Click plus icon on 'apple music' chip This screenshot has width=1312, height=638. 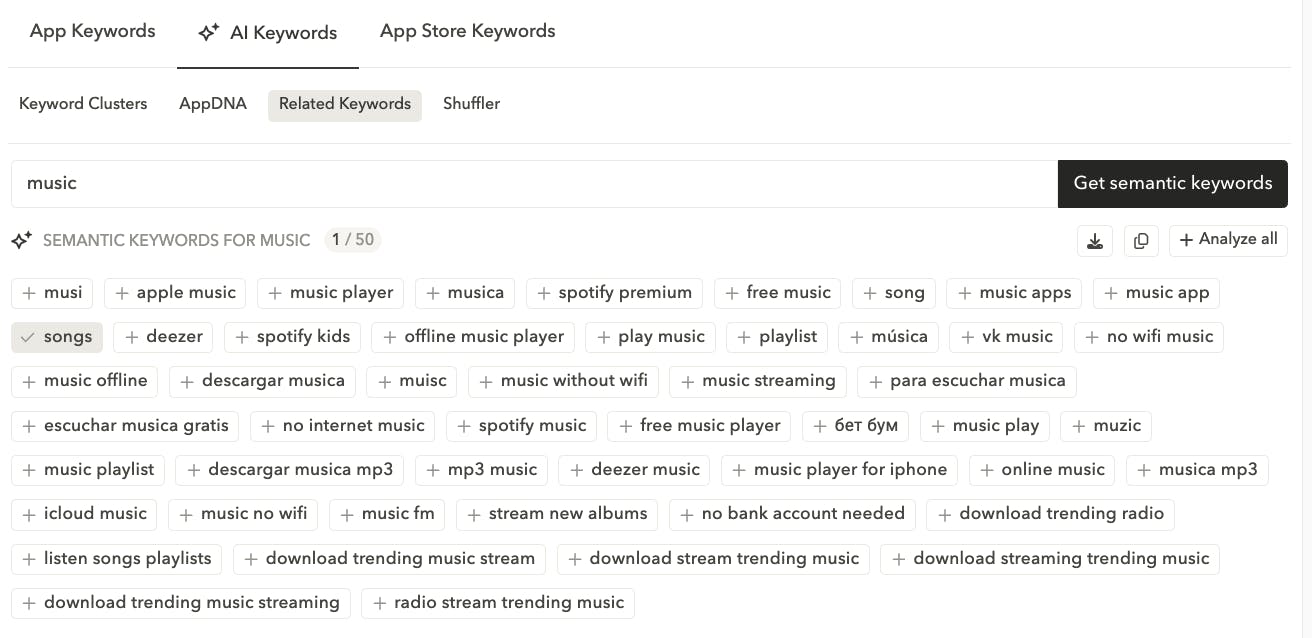click(122, 293)
